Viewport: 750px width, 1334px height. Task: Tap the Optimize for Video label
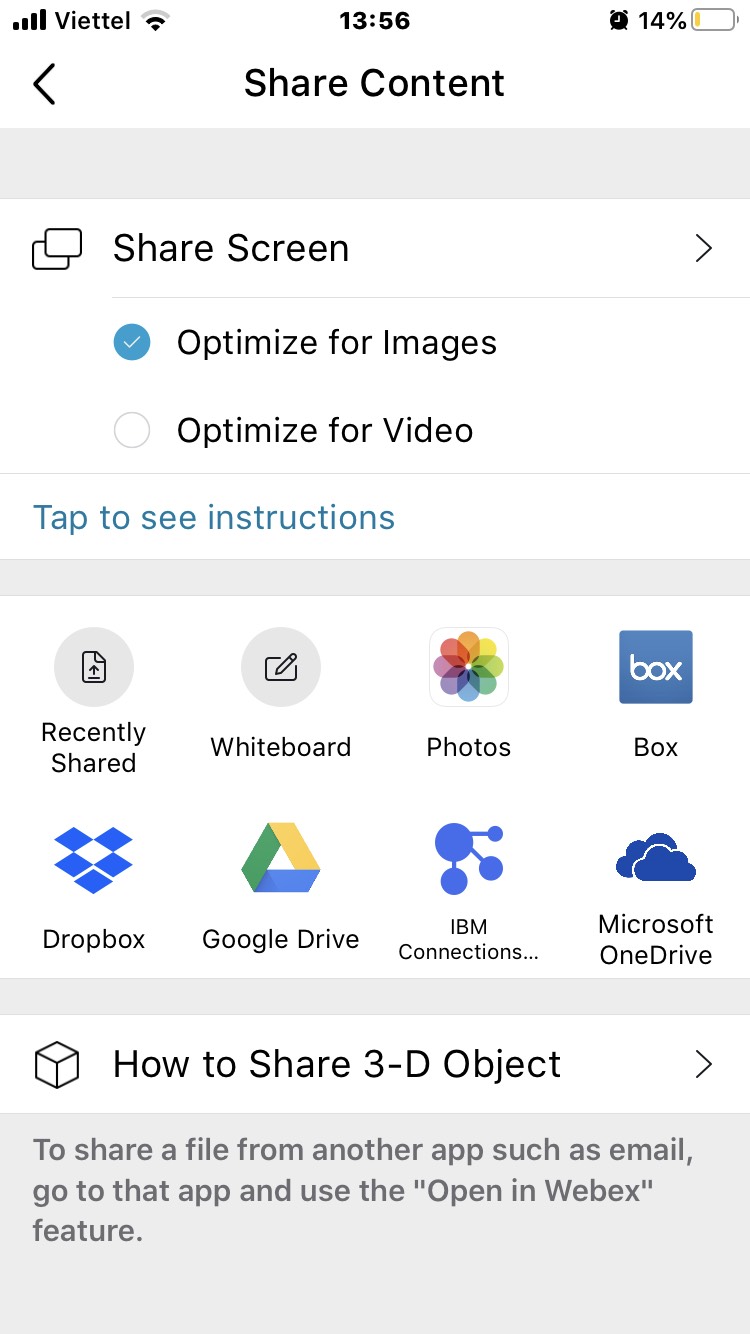pyautogui.click(x=325, y=431)
